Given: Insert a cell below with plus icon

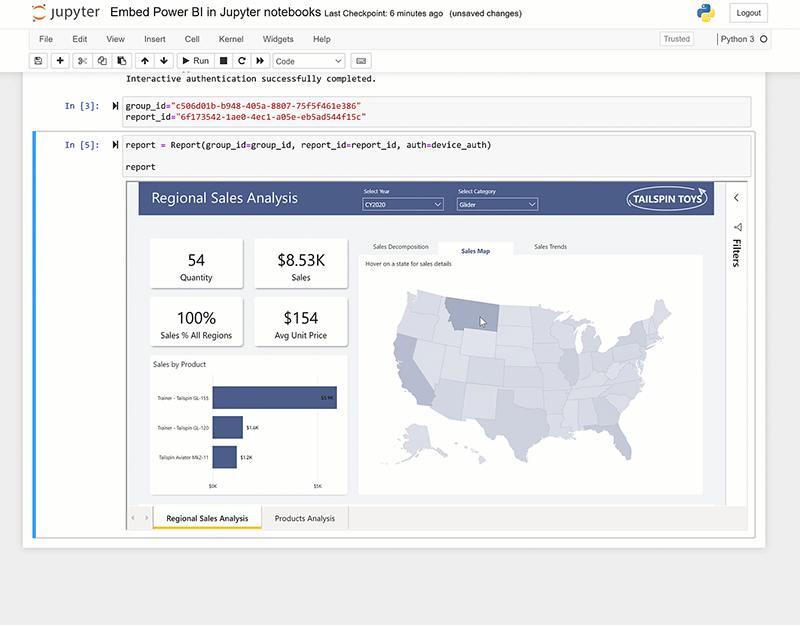Looking at the screenshot, I should (60, 61).
